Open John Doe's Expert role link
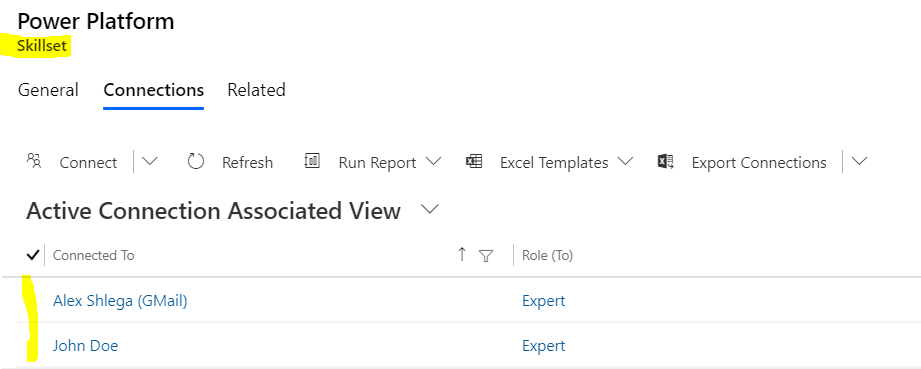The height and width of the screenshot is (369, 921). 543,345
